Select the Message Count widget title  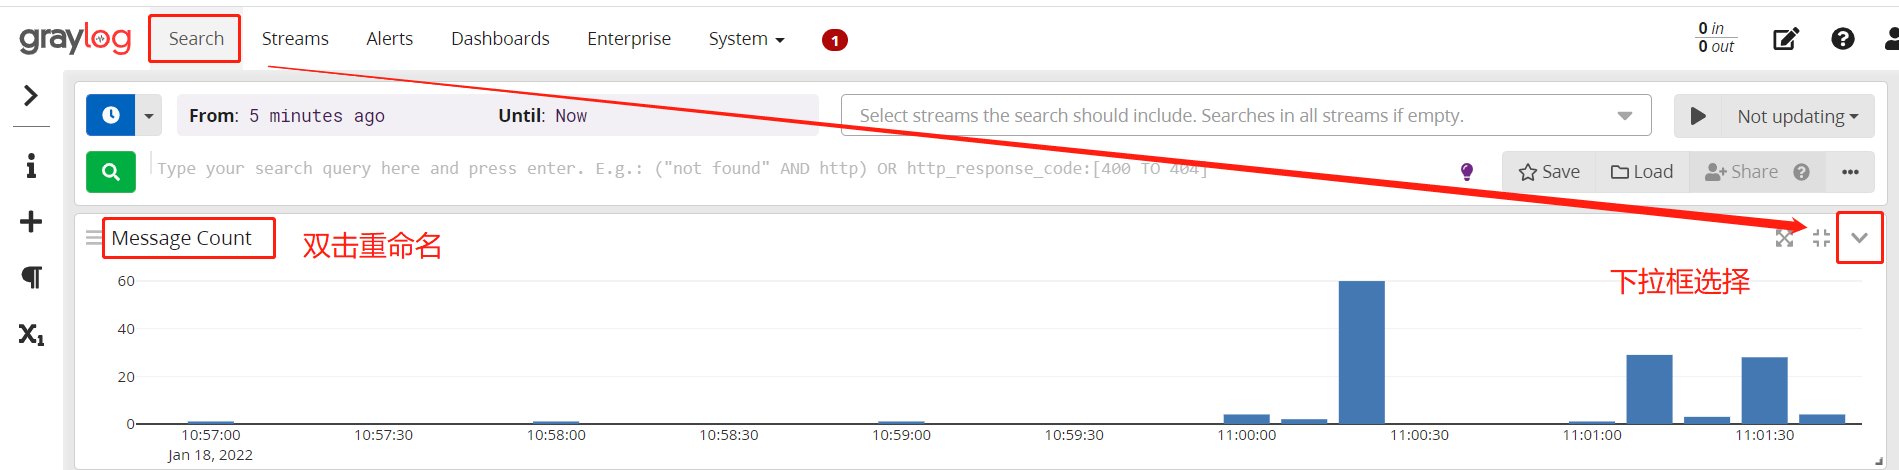(182, 238)
